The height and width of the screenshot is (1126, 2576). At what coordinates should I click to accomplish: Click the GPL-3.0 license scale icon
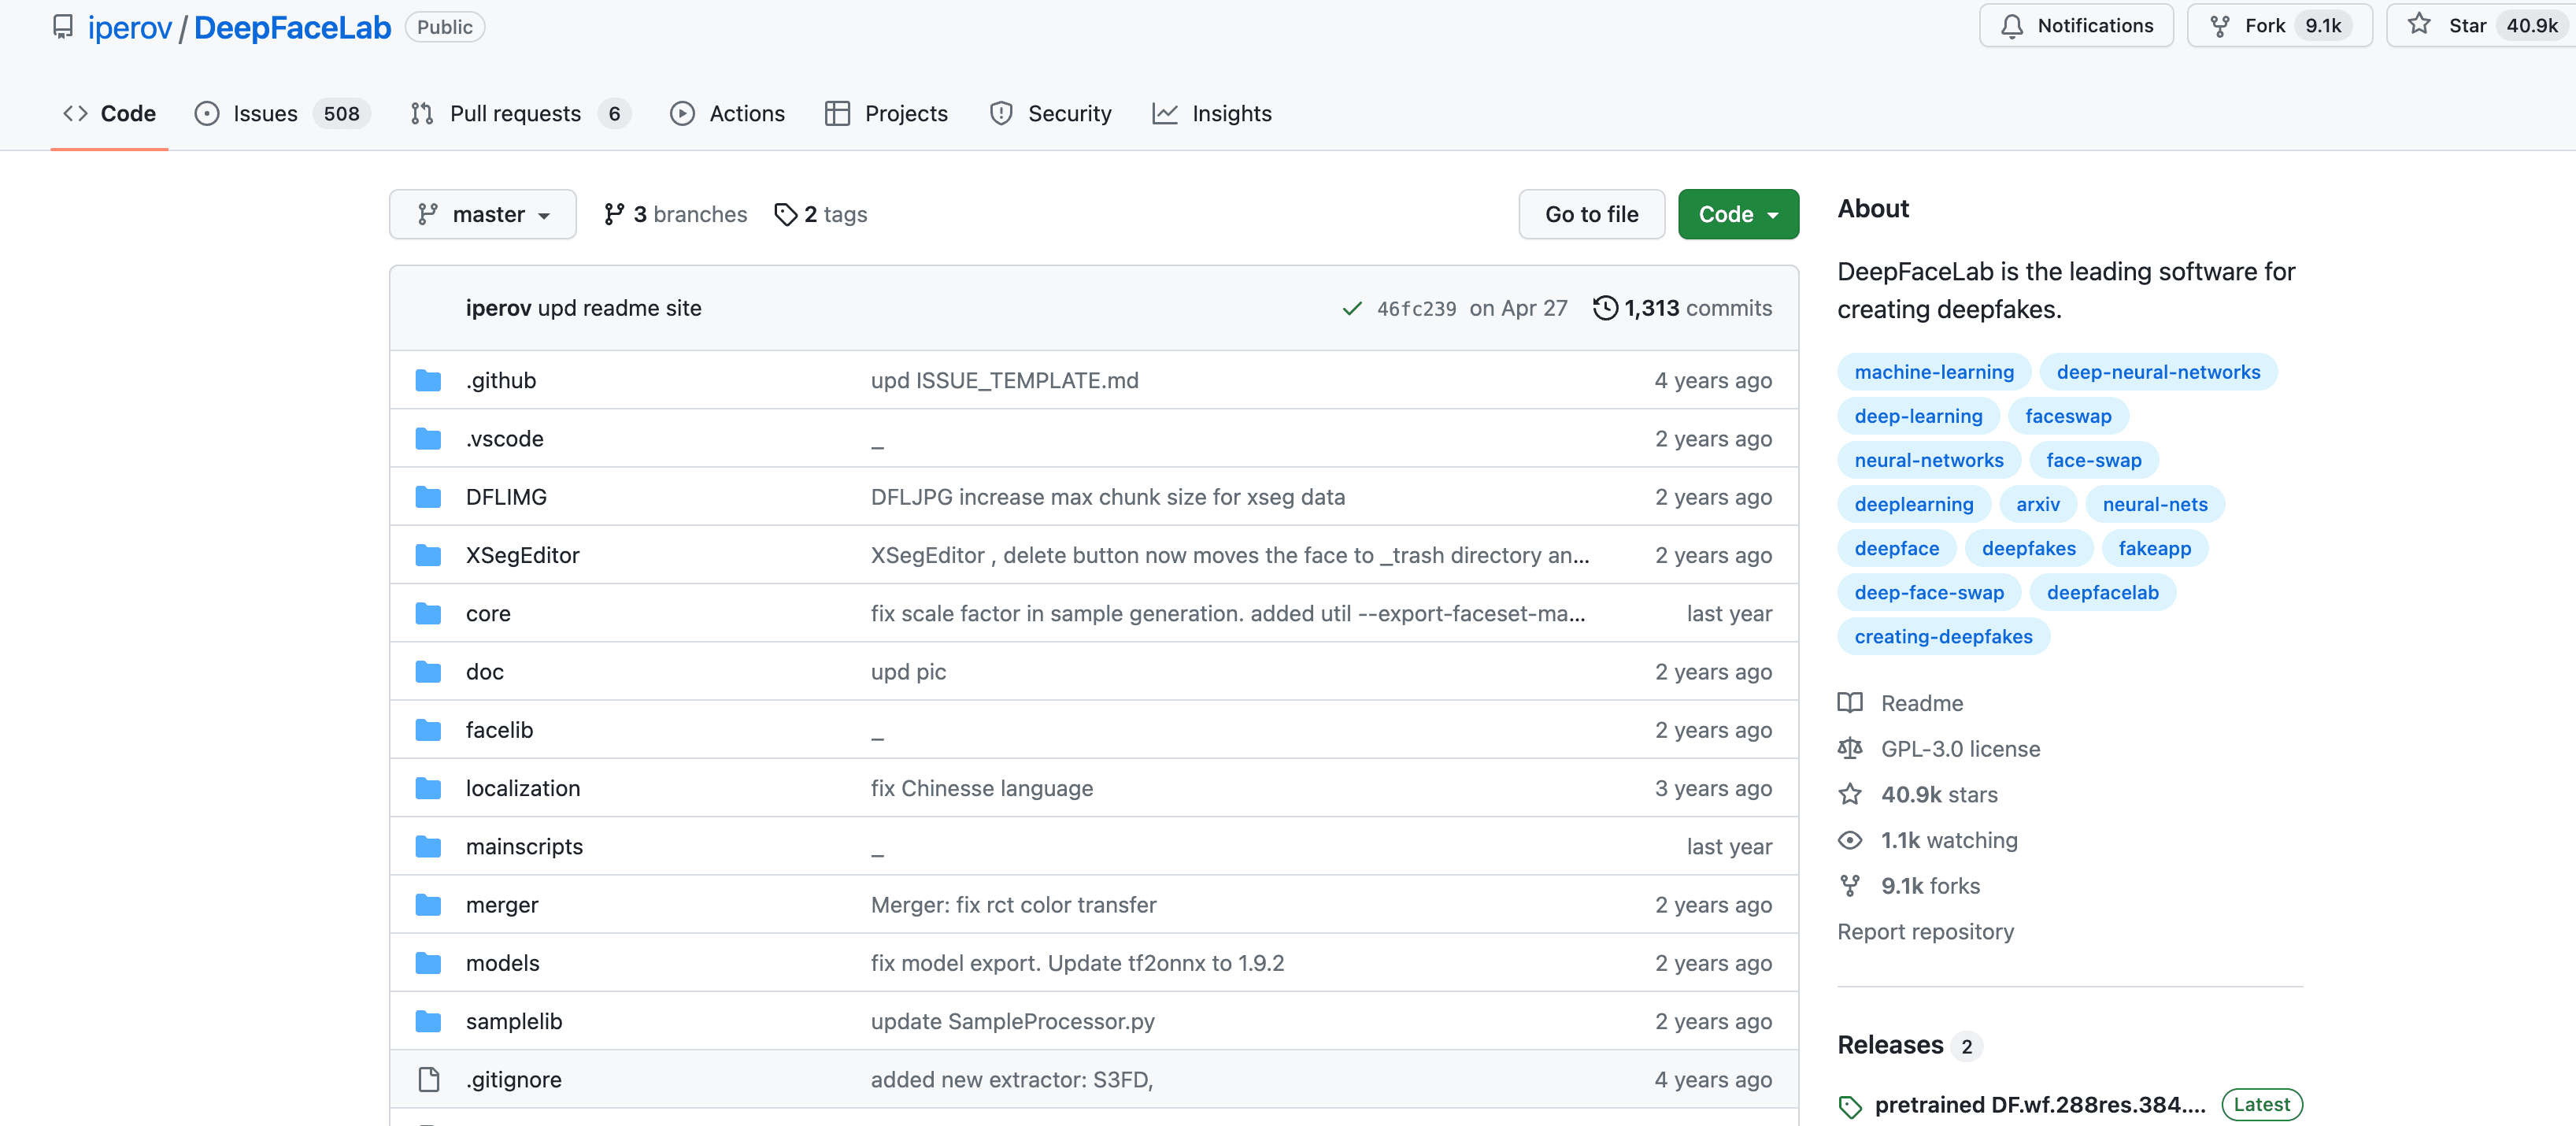click(x=1850, y=748)
